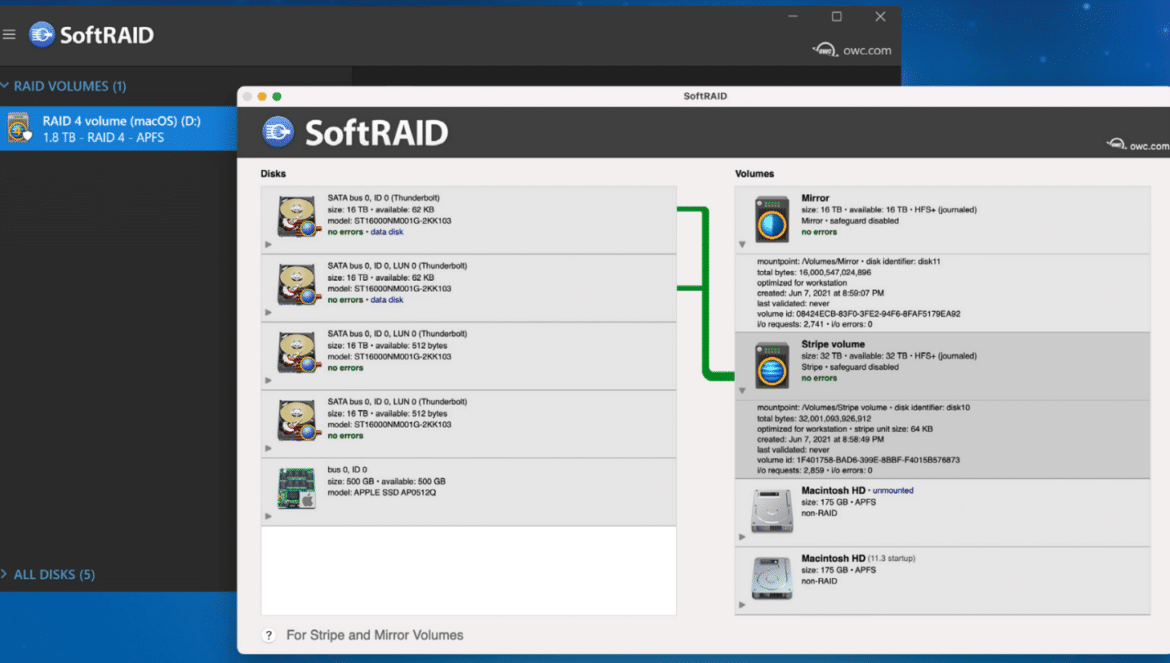Click the 'SoftRAID' title in the Mac window title bar

705,96
